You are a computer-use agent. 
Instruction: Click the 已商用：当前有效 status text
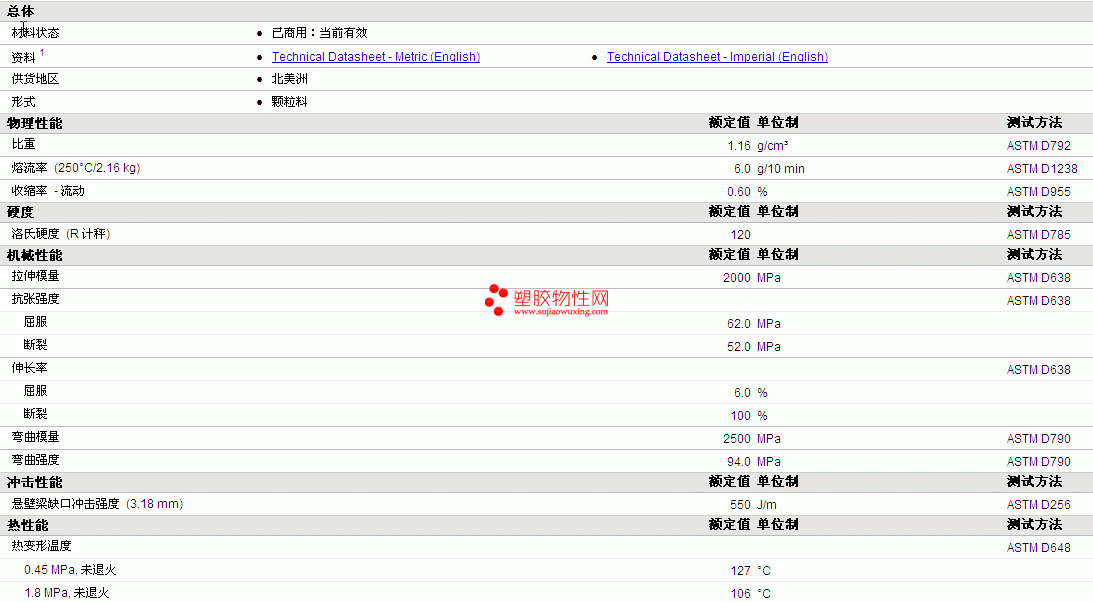pos(319,33)
